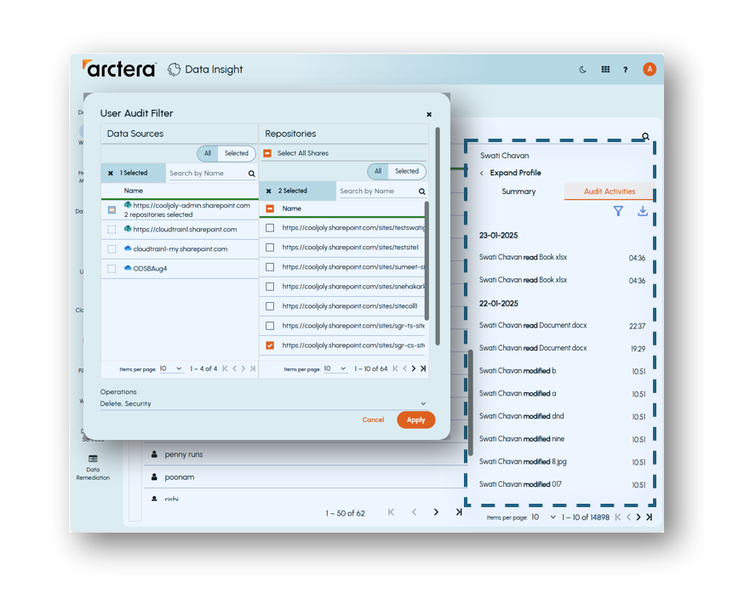Go to next page of users list

point(436,512)
